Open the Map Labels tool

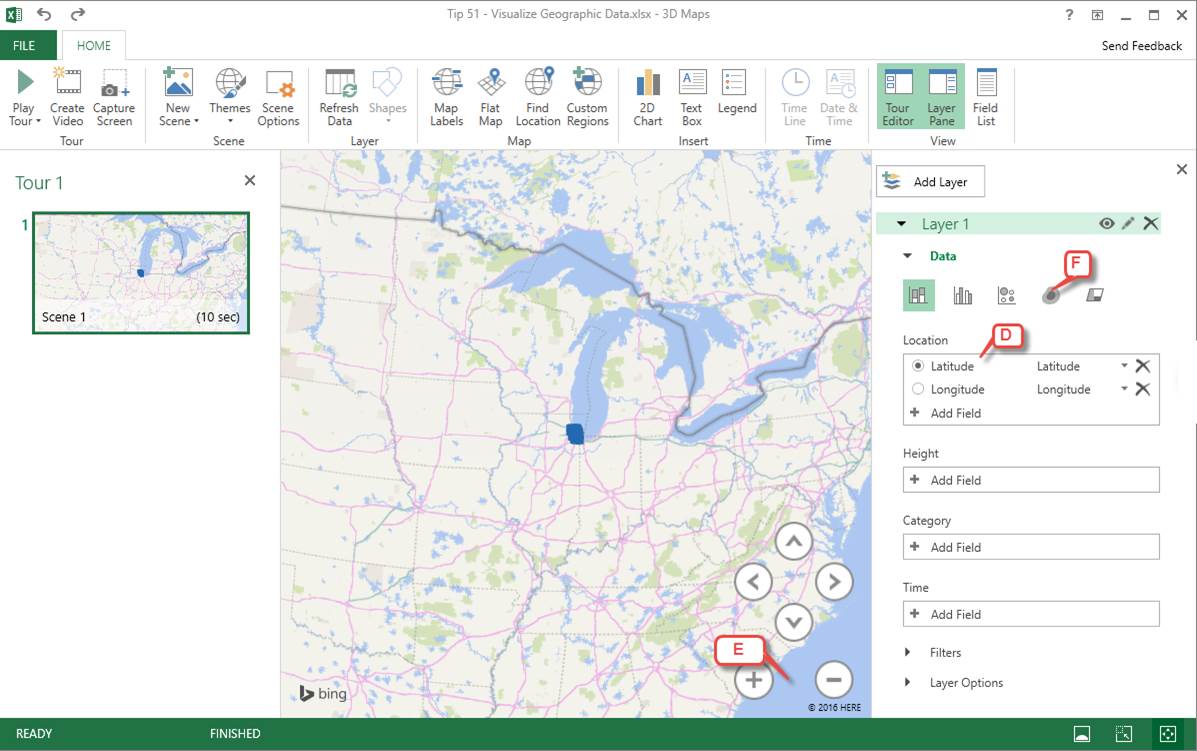click(446, 86)
